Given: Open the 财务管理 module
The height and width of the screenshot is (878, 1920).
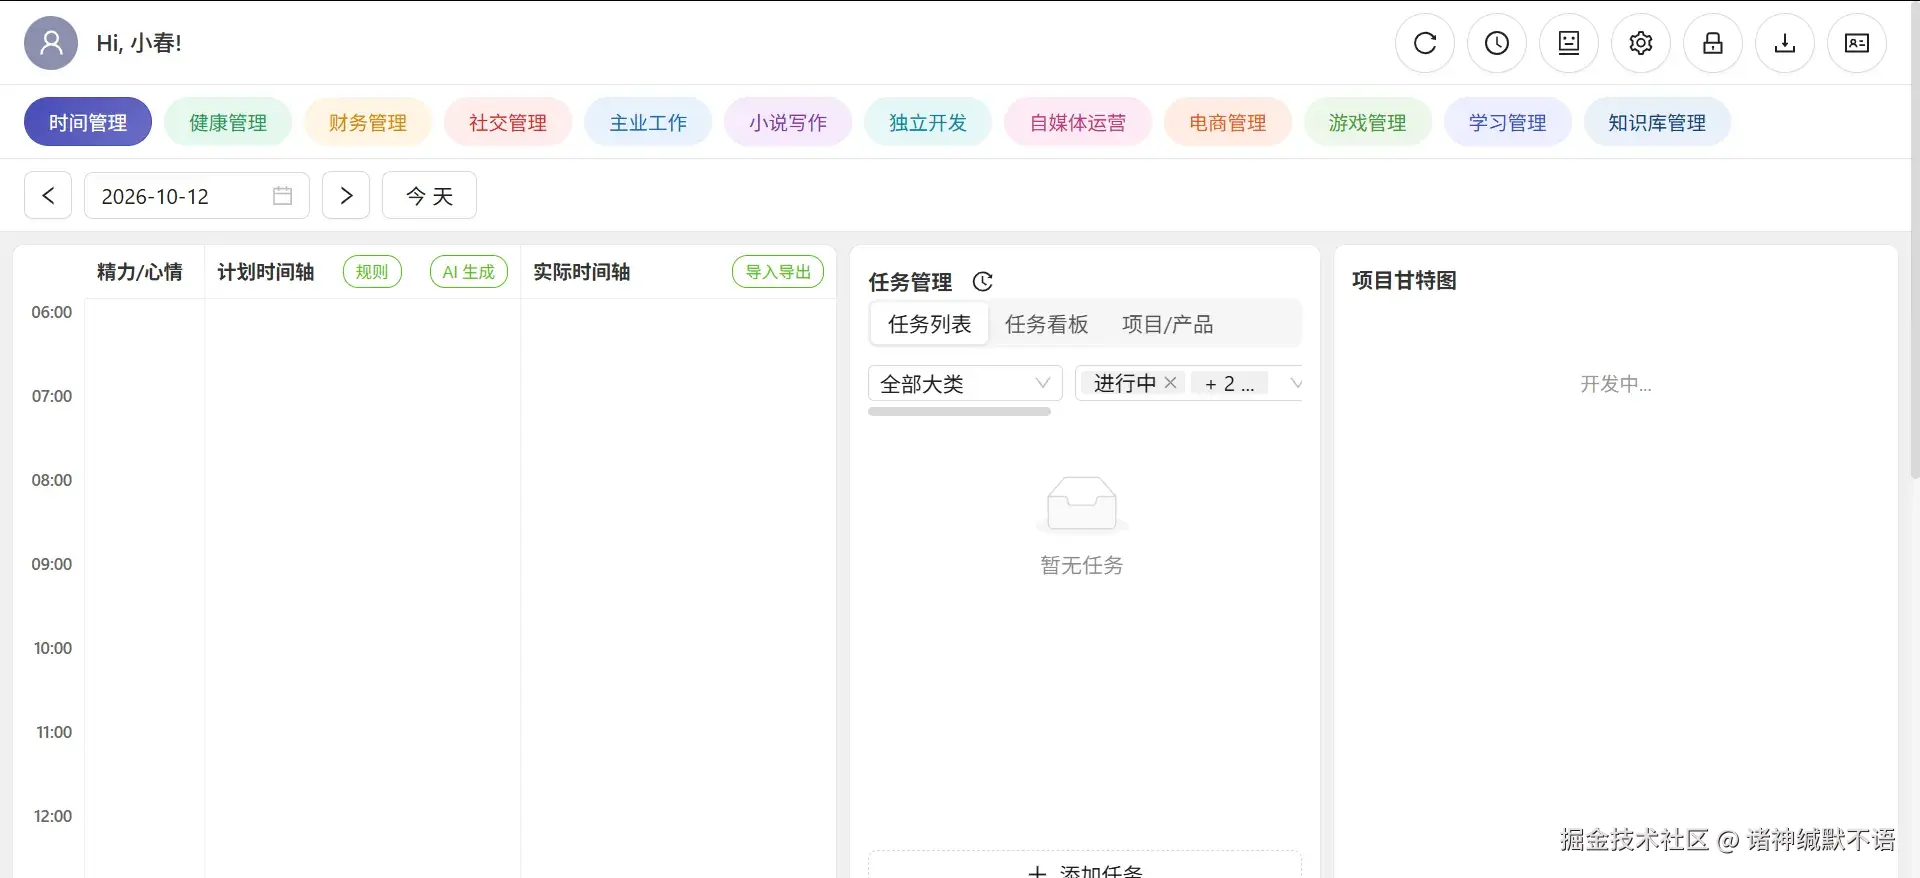Looking at the screenshot, I should (x=368, y=122).
